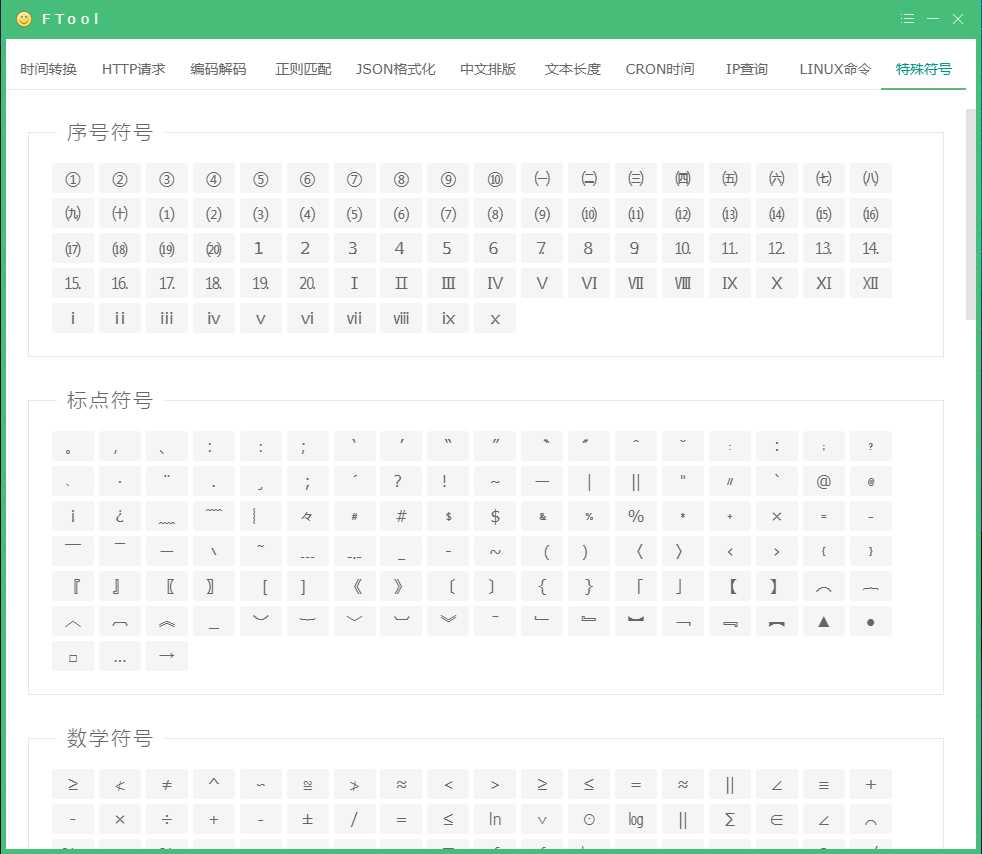The height and width of the screenshot is (854, 982).
Task: Pick the not-equal ≠ math symbol
Action: tap(167, 784)
